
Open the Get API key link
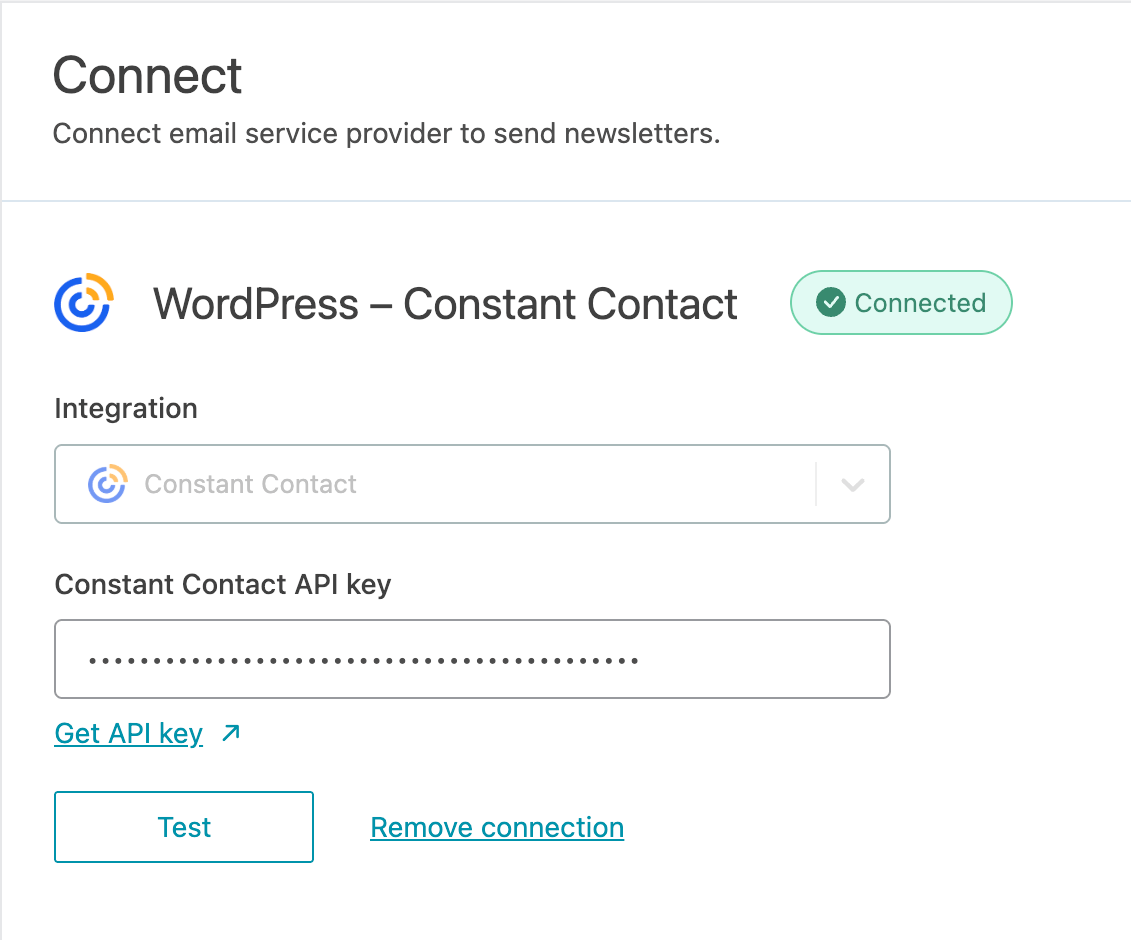pyautogui.click(x=129, y=734)
